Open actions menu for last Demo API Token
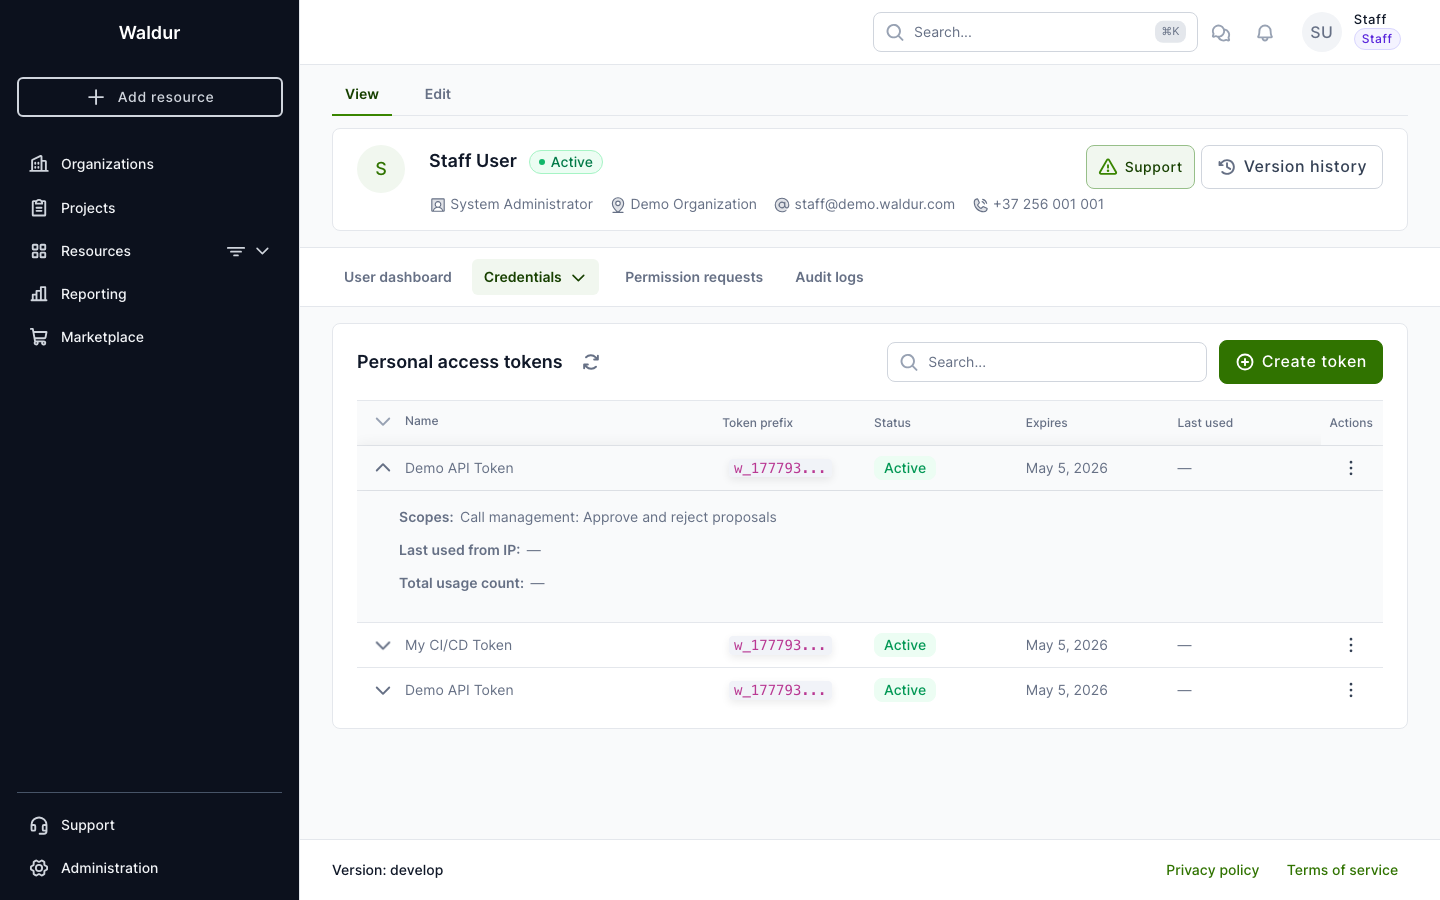Viewport: 1440px width, 900px height. 1350,690
